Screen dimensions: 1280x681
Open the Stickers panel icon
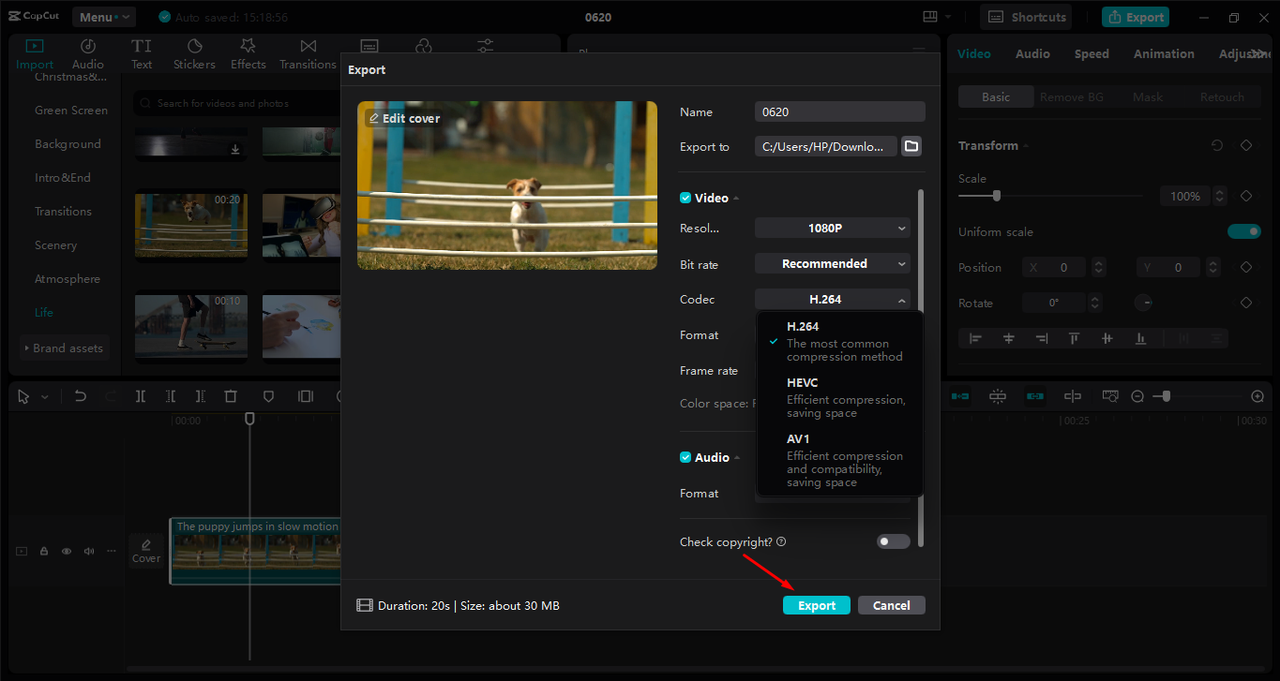click(195, 46)
